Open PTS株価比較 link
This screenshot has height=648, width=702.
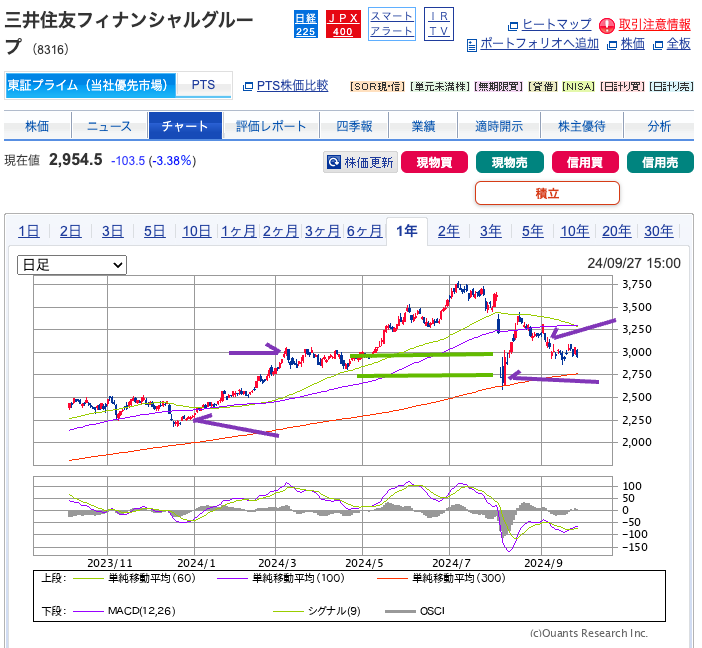pos(292,86)
